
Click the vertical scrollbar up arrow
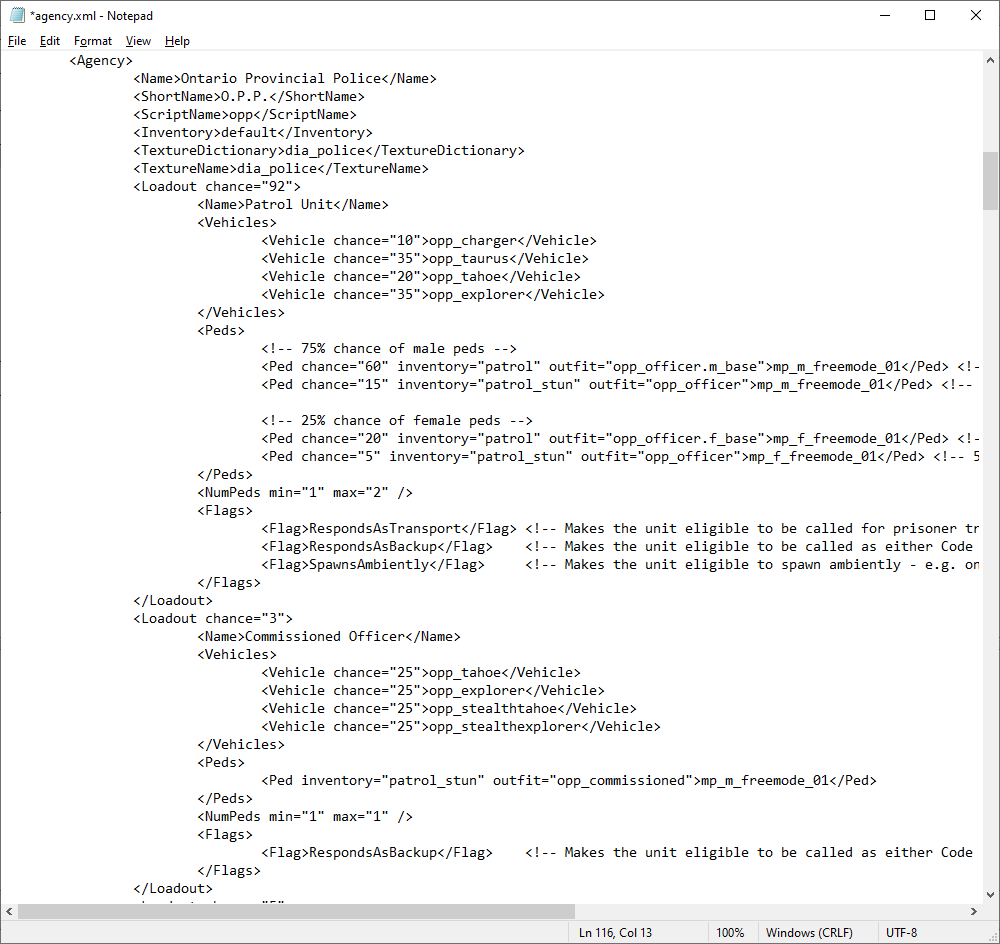pyautogui.click(x=990, y=60)
